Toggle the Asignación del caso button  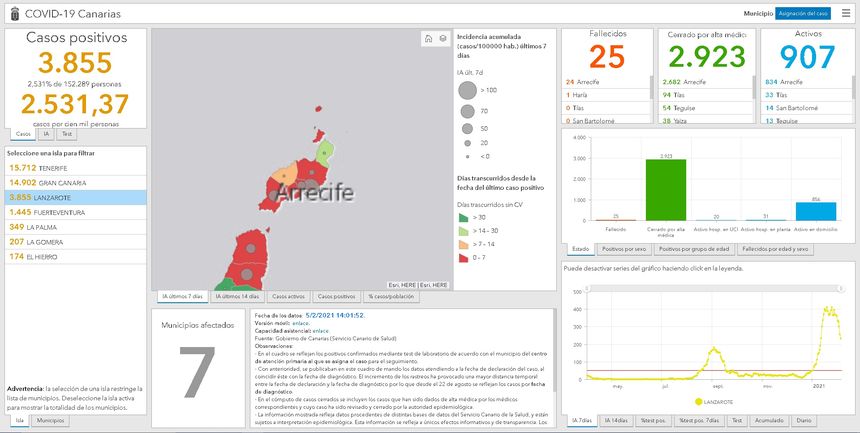[x=803, y=13]
